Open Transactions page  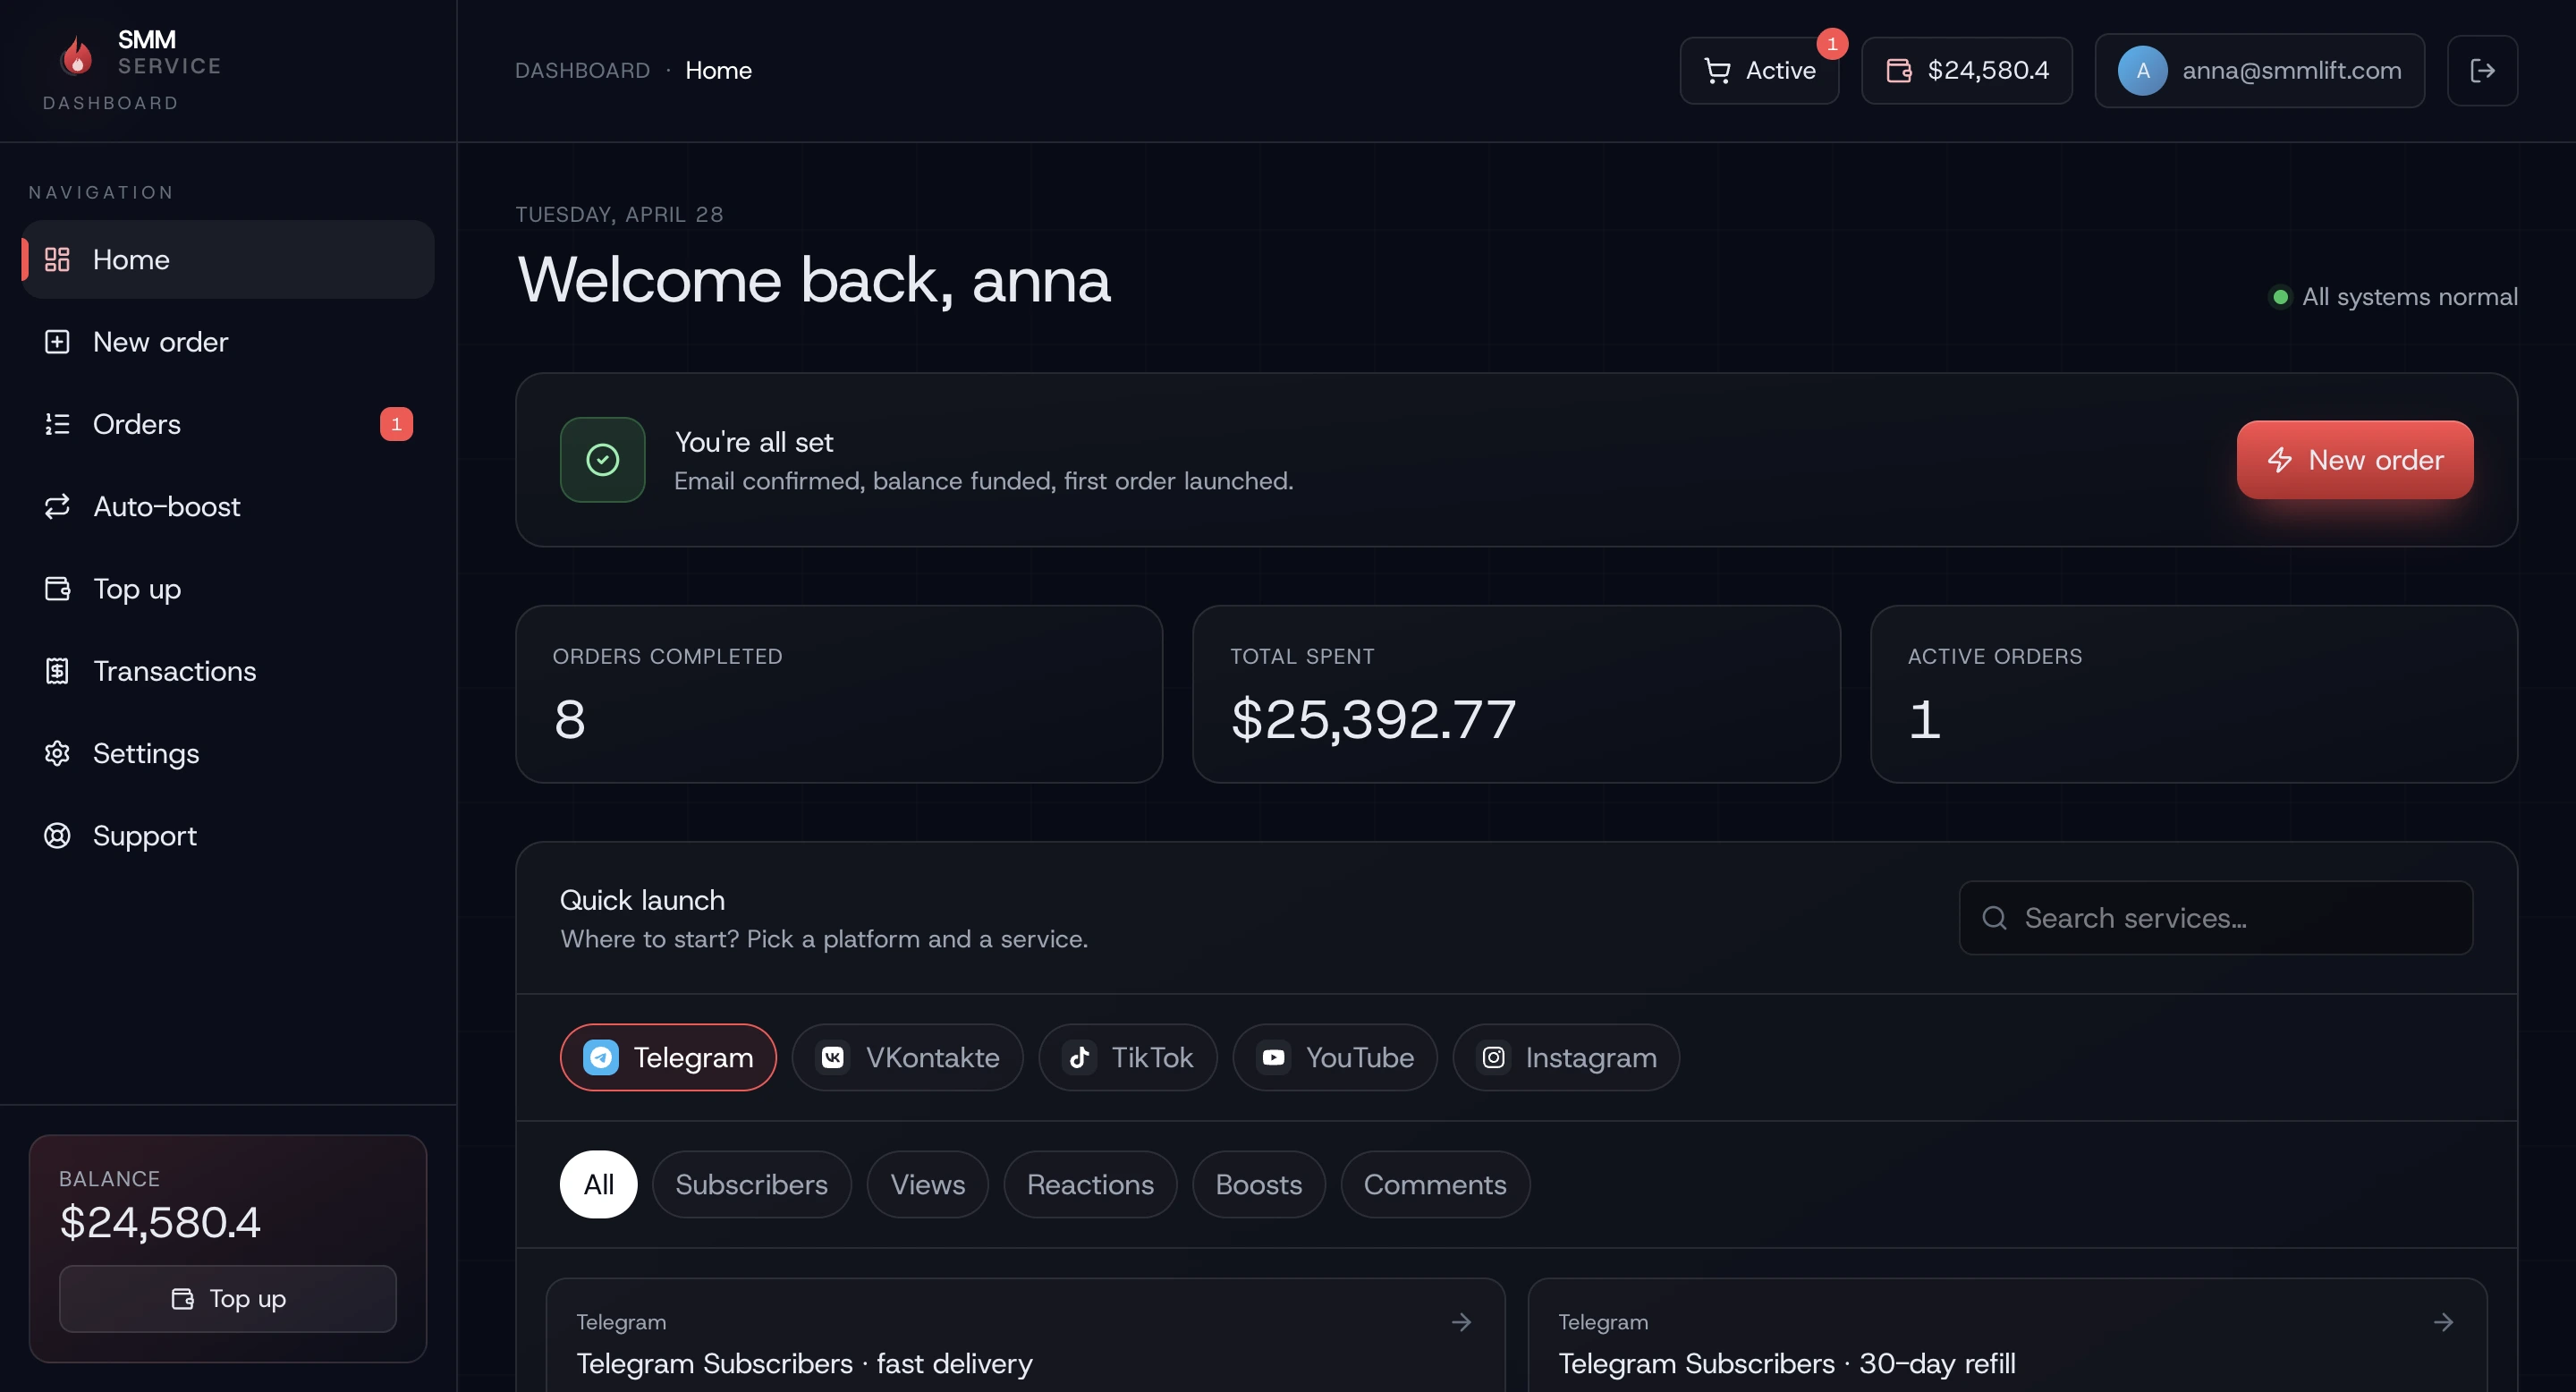[x=228, y=671]
